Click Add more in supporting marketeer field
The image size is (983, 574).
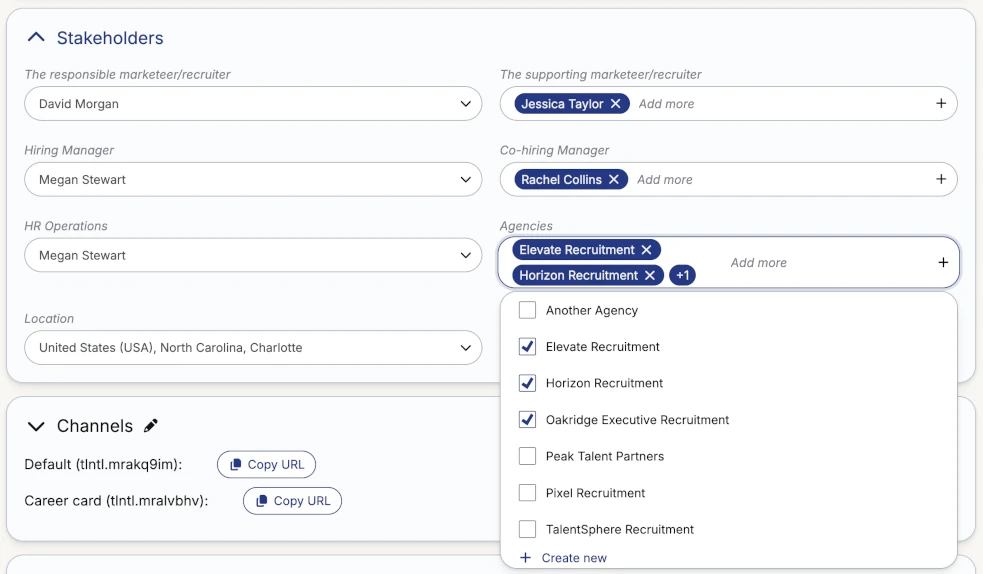coord(666,104)
